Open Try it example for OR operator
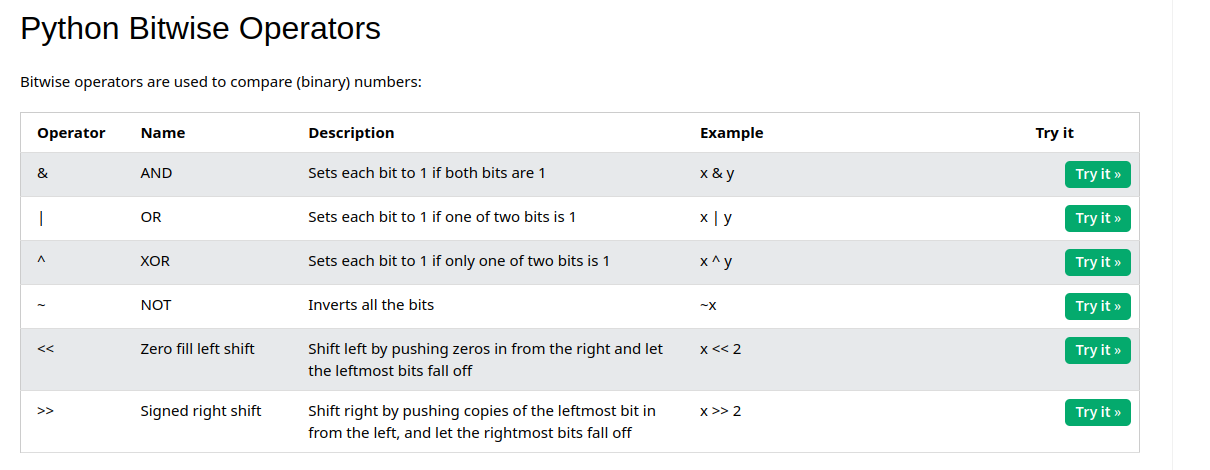Screen dimensions: 1210x470 click(1097, 218)
